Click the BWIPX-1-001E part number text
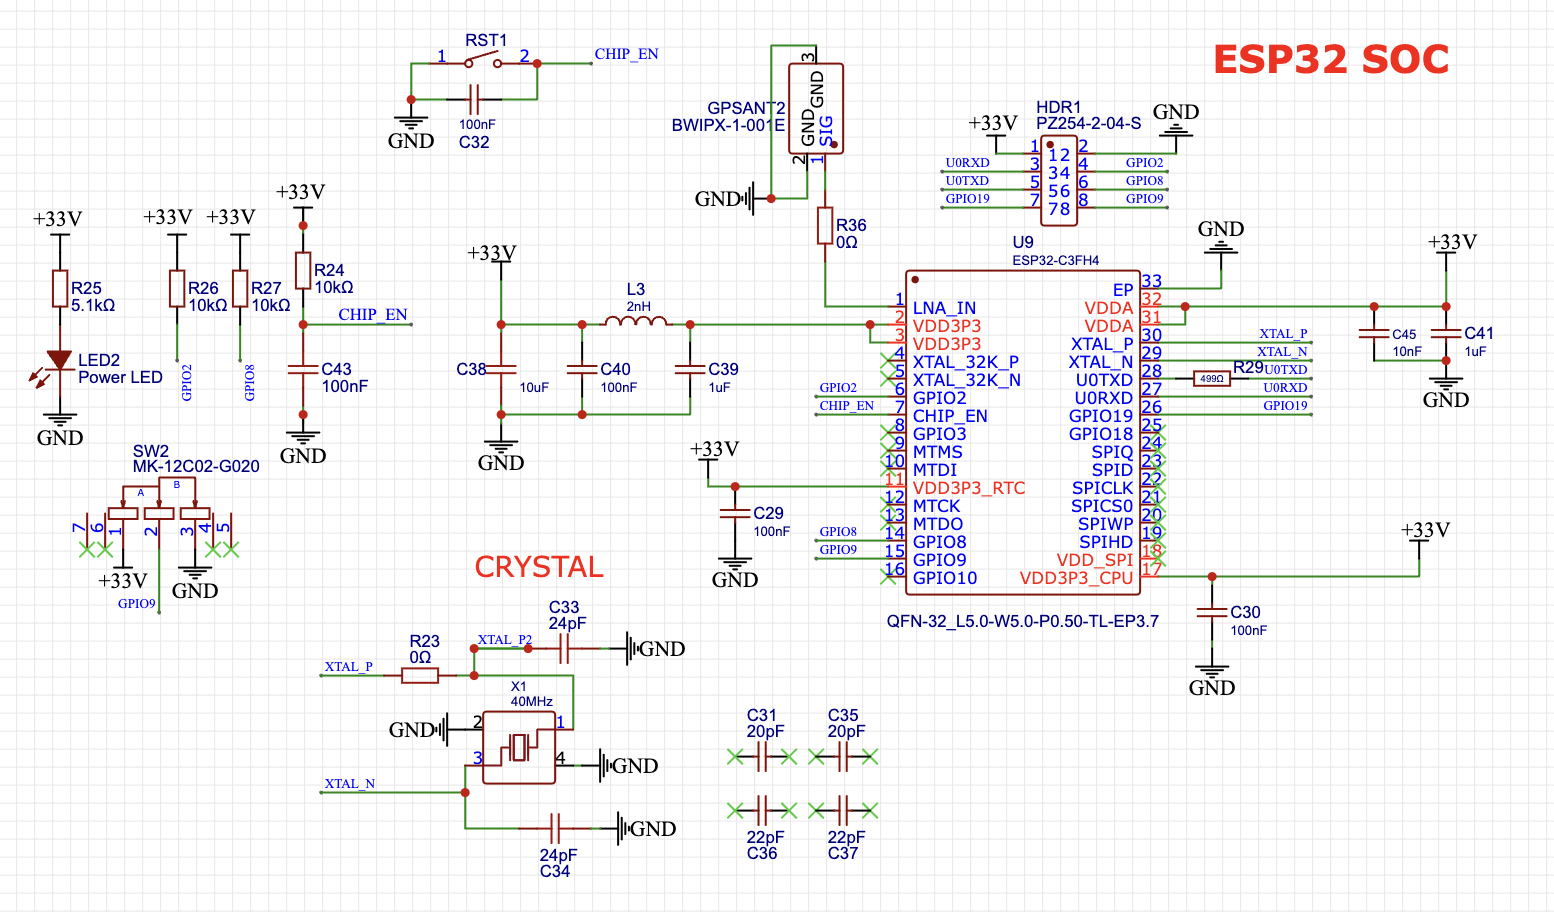The image size is (1554, 912). [728, 125]
